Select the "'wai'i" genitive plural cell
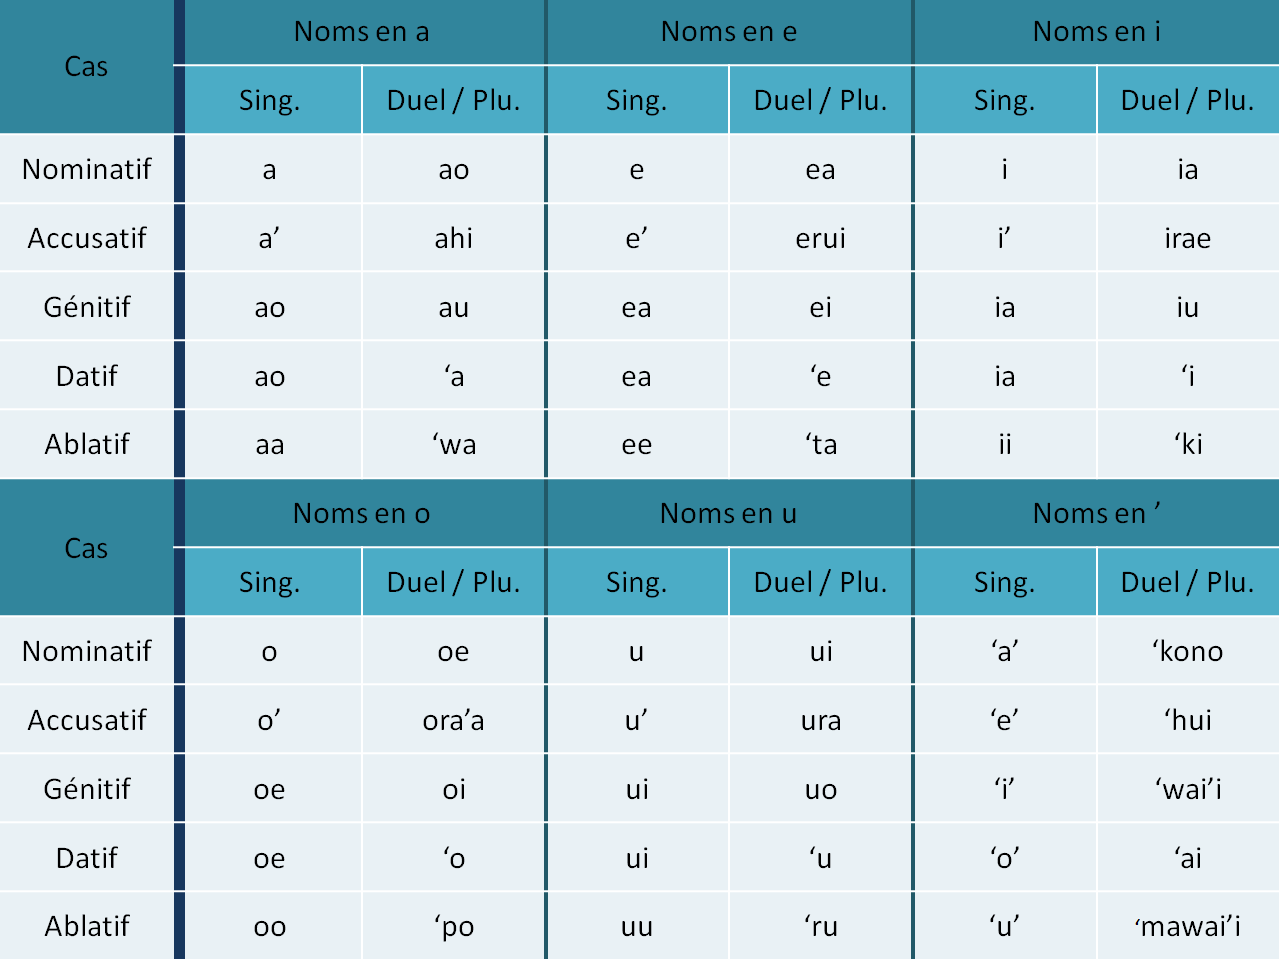Screen dimensions: 1279x959 (x=1188, y=789)
